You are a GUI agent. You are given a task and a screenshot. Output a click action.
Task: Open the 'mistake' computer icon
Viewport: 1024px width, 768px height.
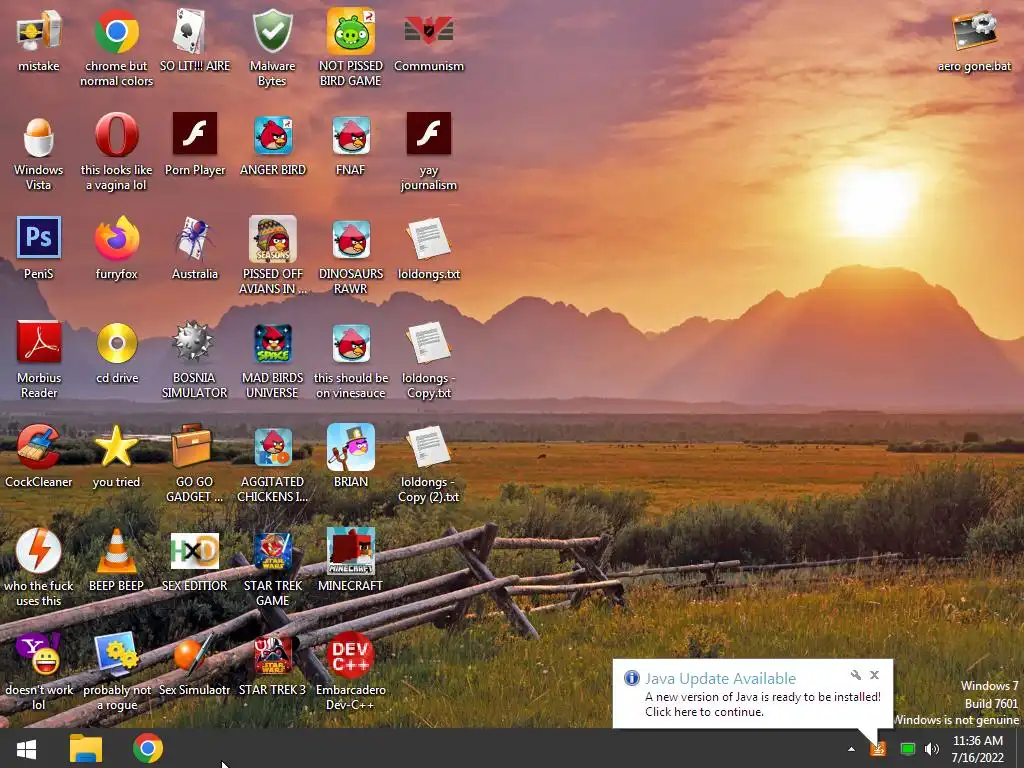coord(39,31)
